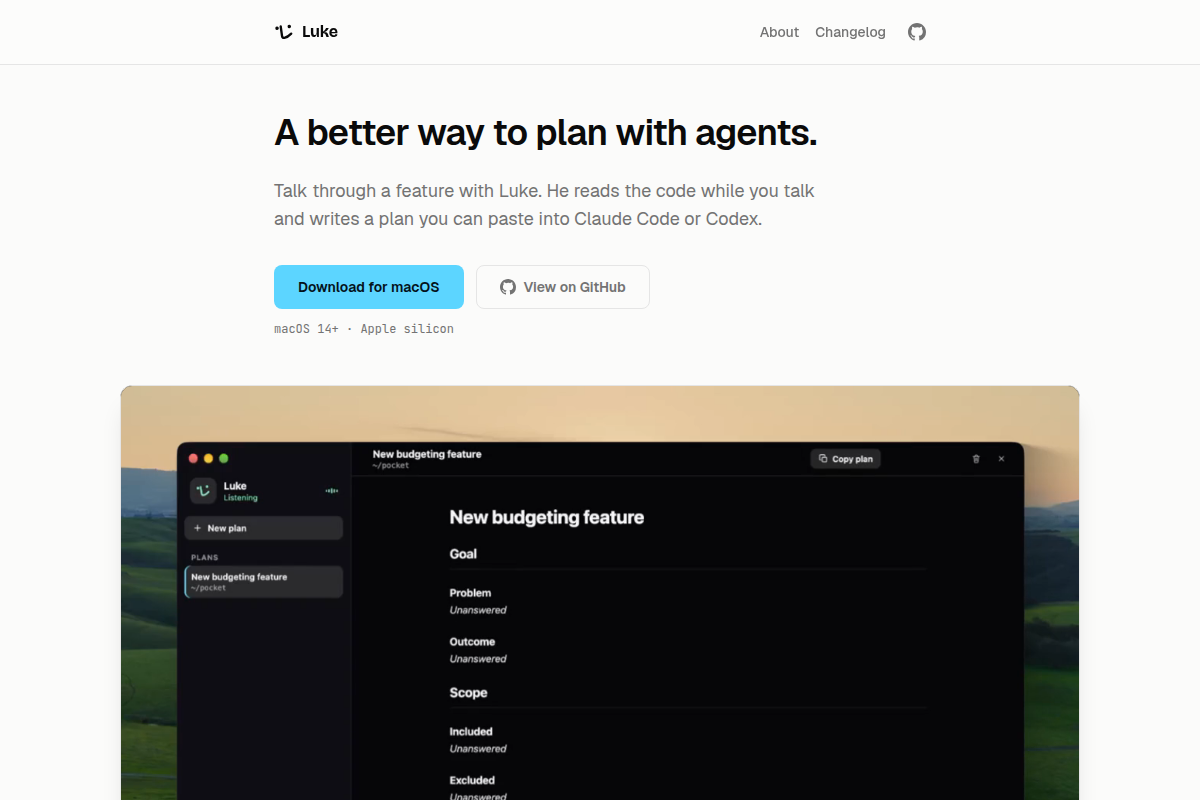The image size is (1200, 800).
Task: Click the "Excluded" field label
Action: (x=472, y=781)
